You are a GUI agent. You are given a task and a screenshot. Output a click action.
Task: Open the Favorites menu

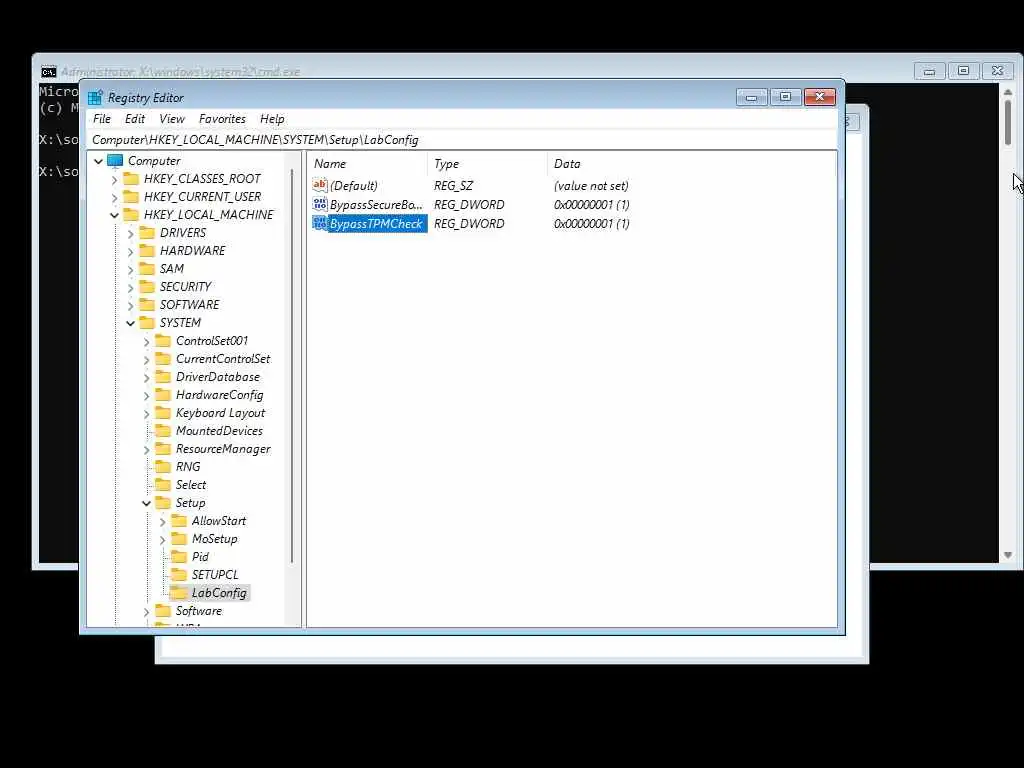coord(222,119)
